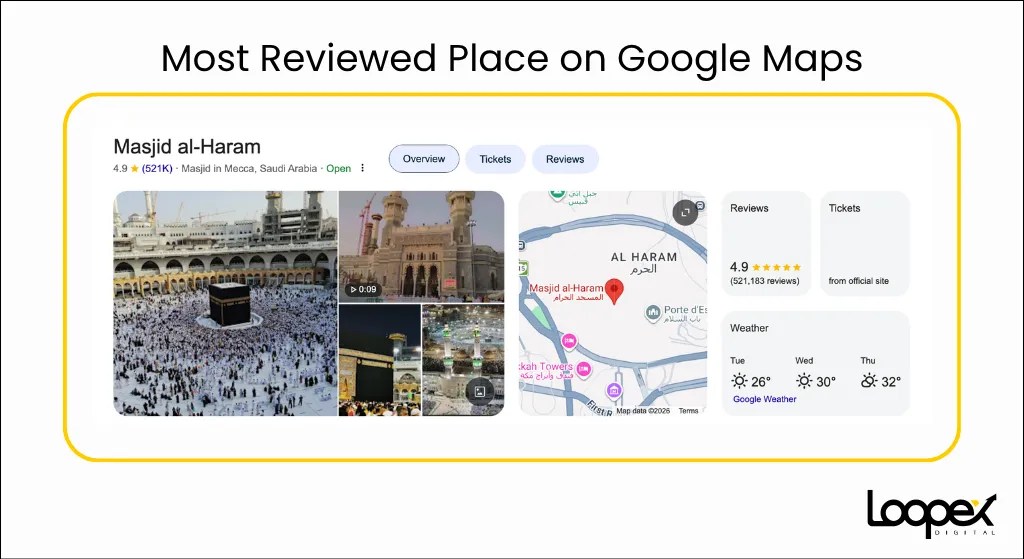Click the Loopex Digital logo

click(931, 515)
